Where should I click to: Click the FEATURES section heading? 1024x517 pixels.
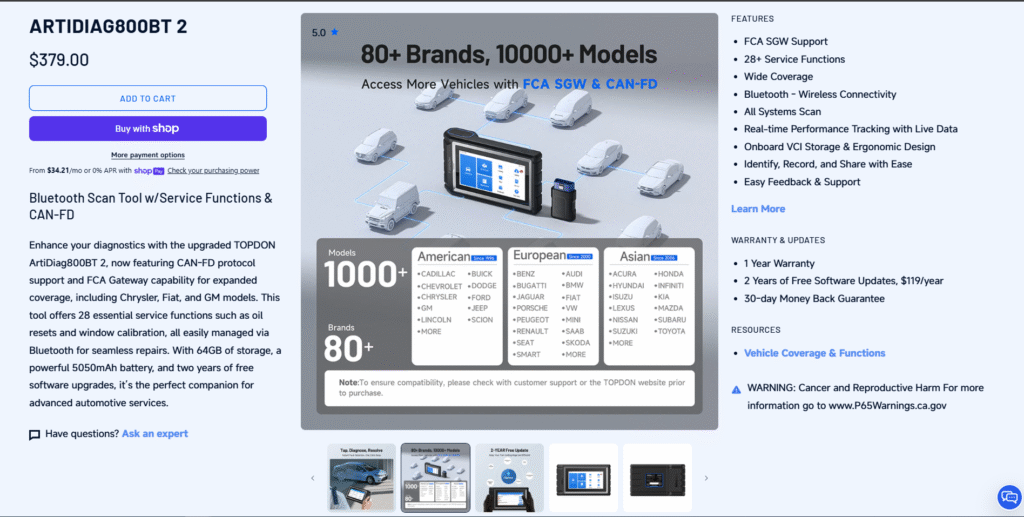click(x=752, y=19)
